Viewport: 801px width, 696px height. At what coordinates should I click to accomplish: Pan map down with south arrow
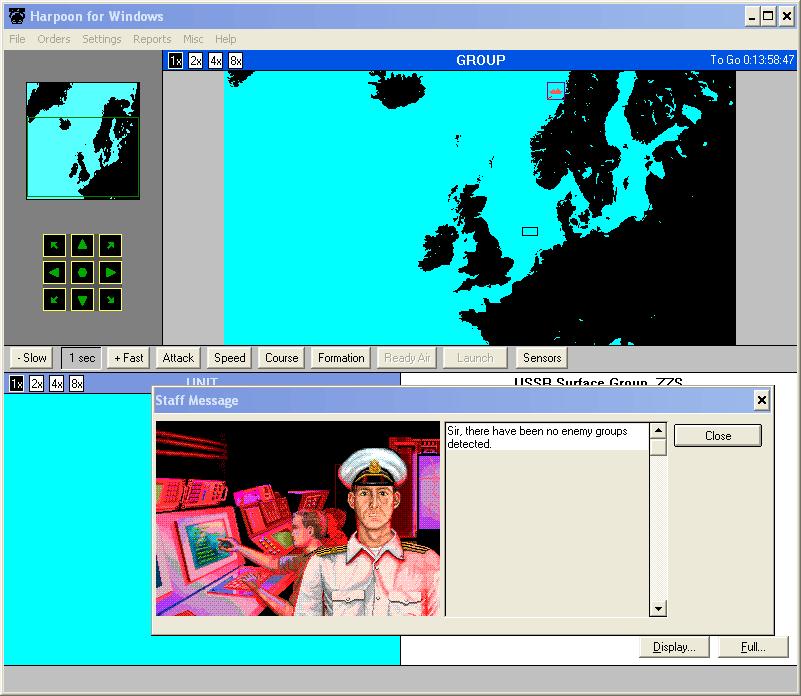82,299
